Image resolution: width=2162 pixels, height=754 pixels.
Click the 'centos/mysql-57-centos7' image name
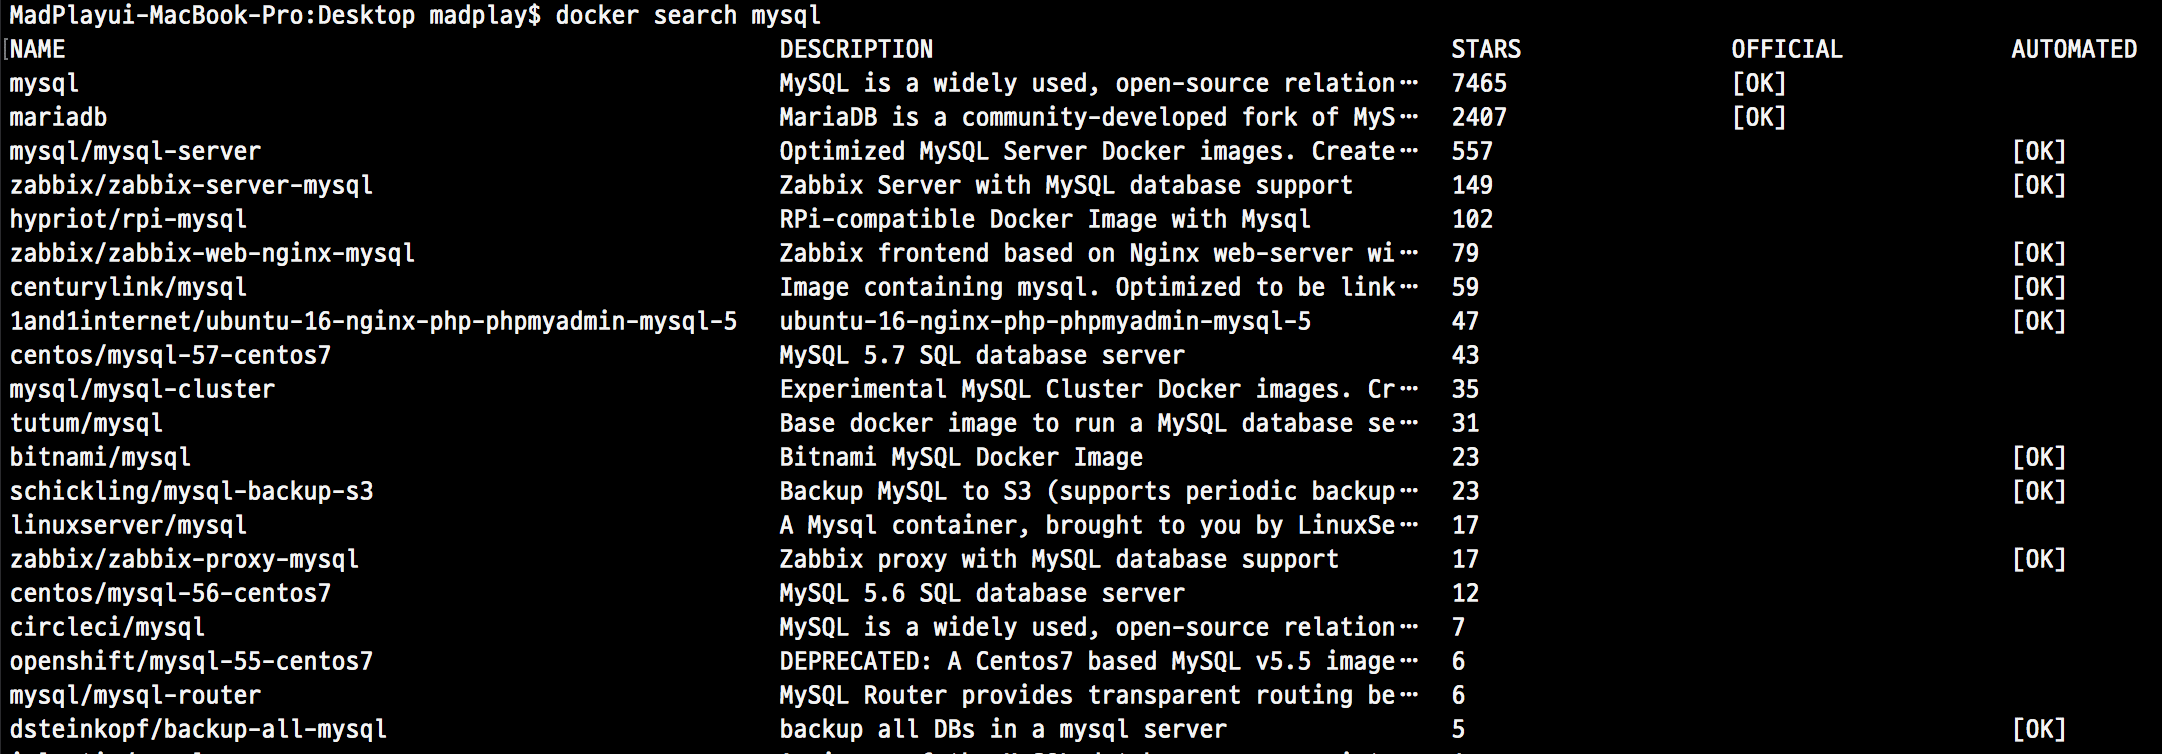[x=170, y=355]
